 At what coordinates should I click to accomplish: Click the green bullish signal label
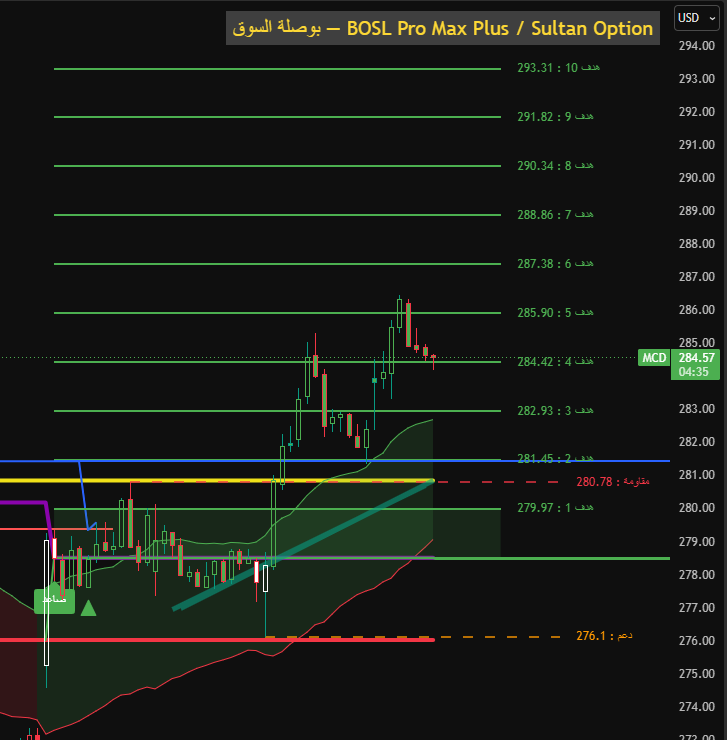(x=54, y=601)
